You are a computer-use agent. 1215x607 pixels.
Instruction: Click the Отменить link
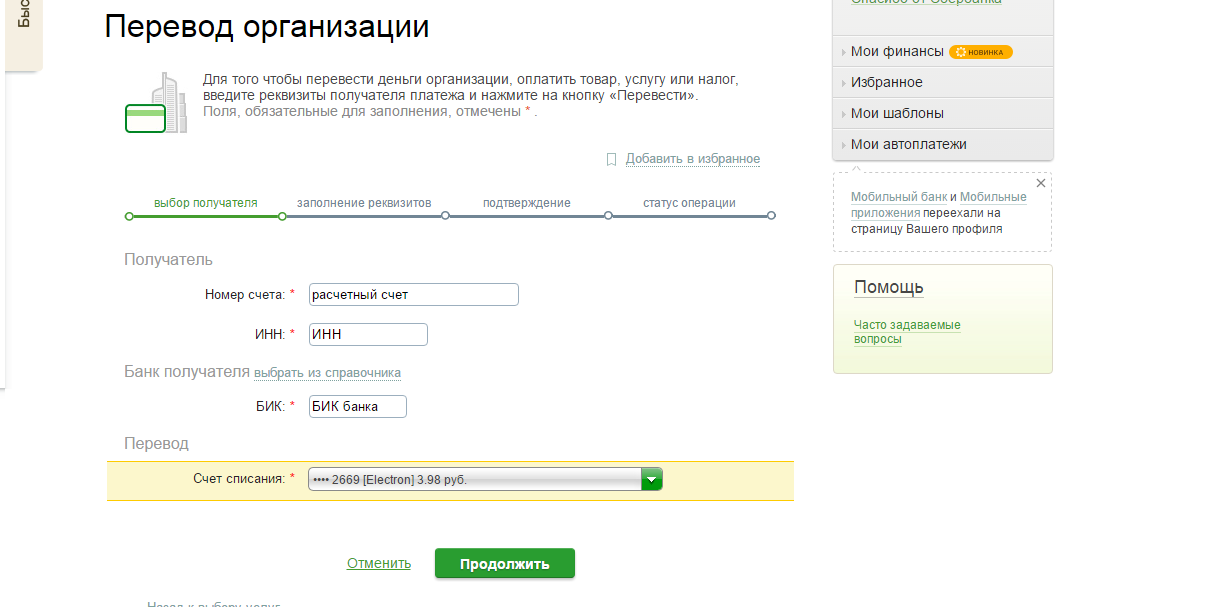coord(379,563)
